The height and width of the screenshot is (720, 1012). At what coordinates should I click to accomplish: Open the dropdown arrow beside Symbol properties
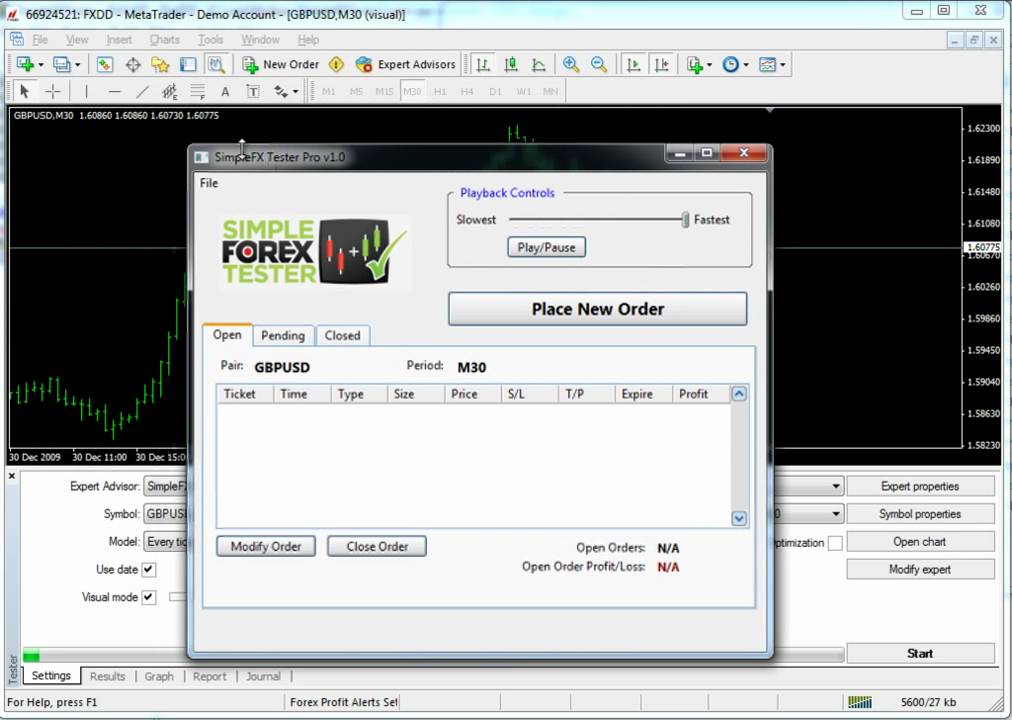point(836,514)
